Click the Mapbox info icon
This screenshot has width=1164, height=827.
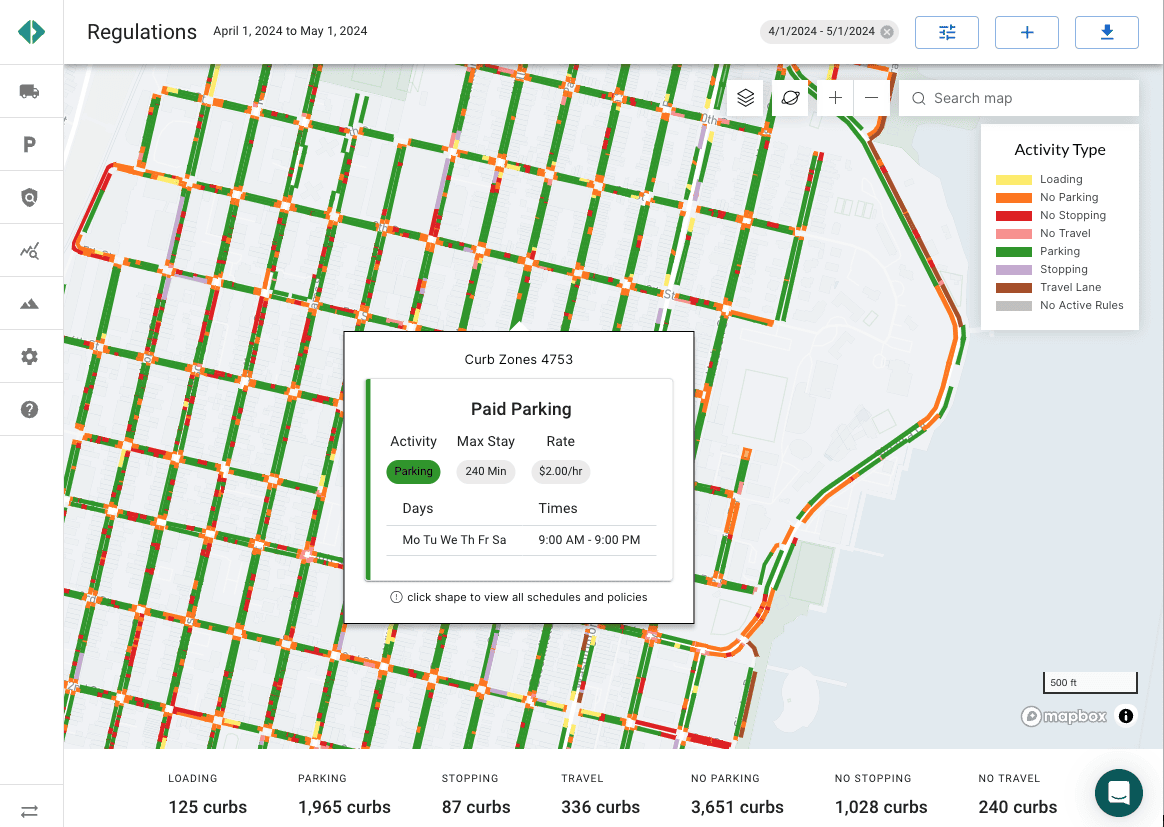pos(1126,716)
